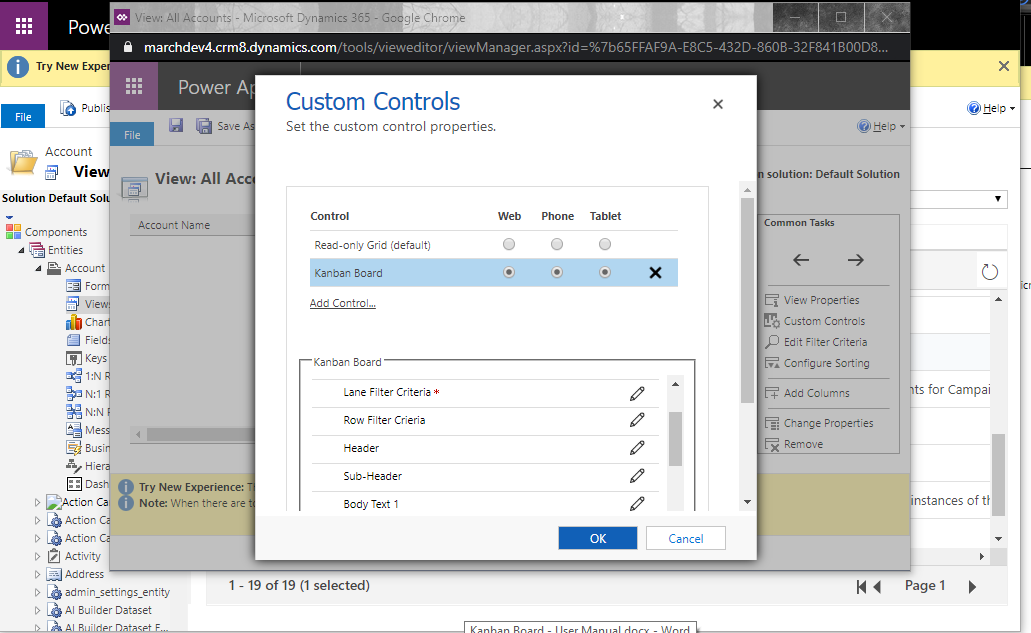Remove the Kanban Board control with X

(x=655, y=273)
